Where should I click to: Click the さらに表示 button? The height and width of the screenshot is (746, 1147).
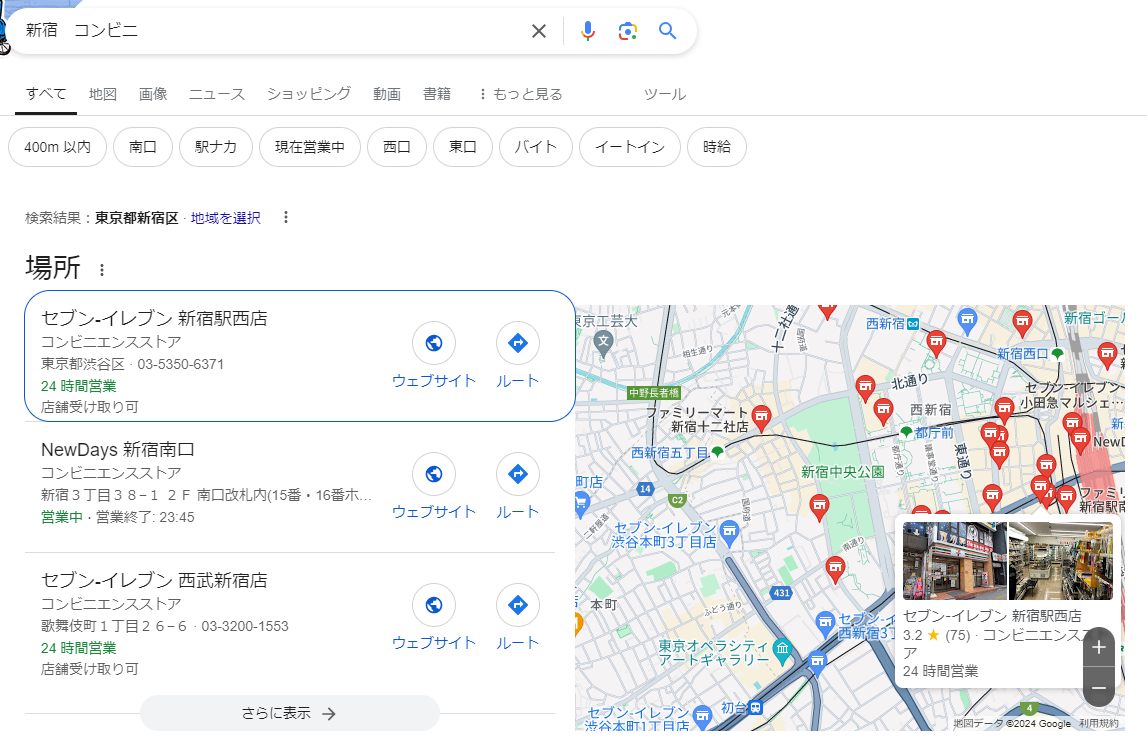(x=290, y=713)
